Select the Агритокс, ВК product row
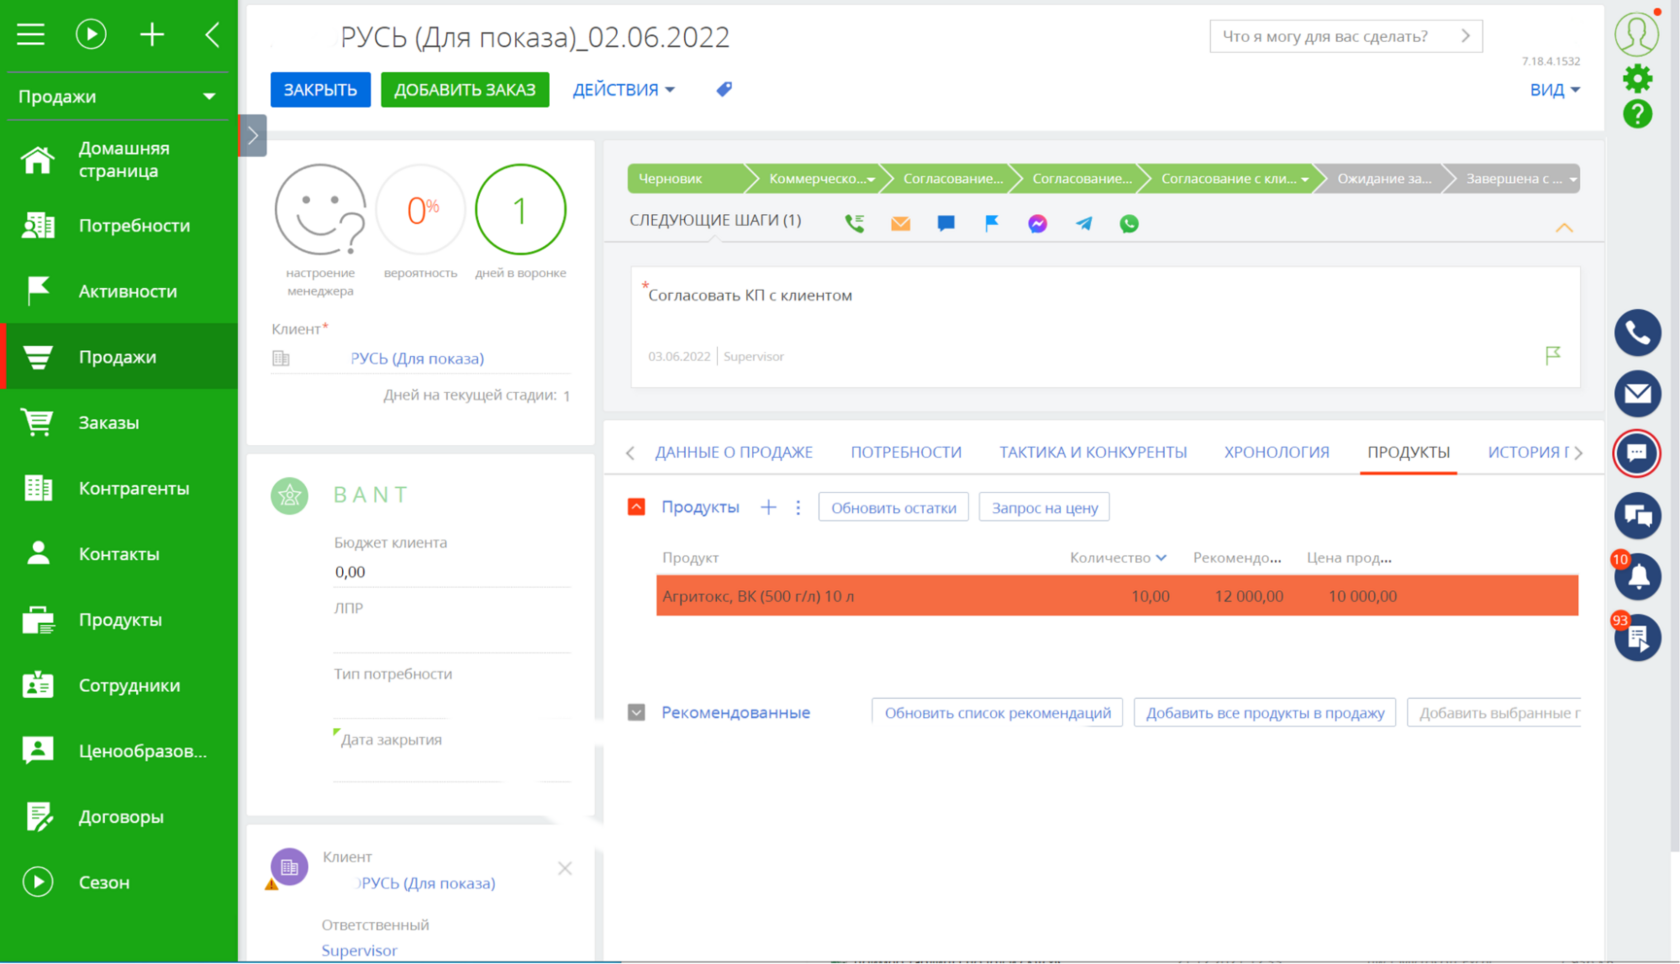The height and width of the screenshot is (964, 1680). click(x=1117, y=596)
